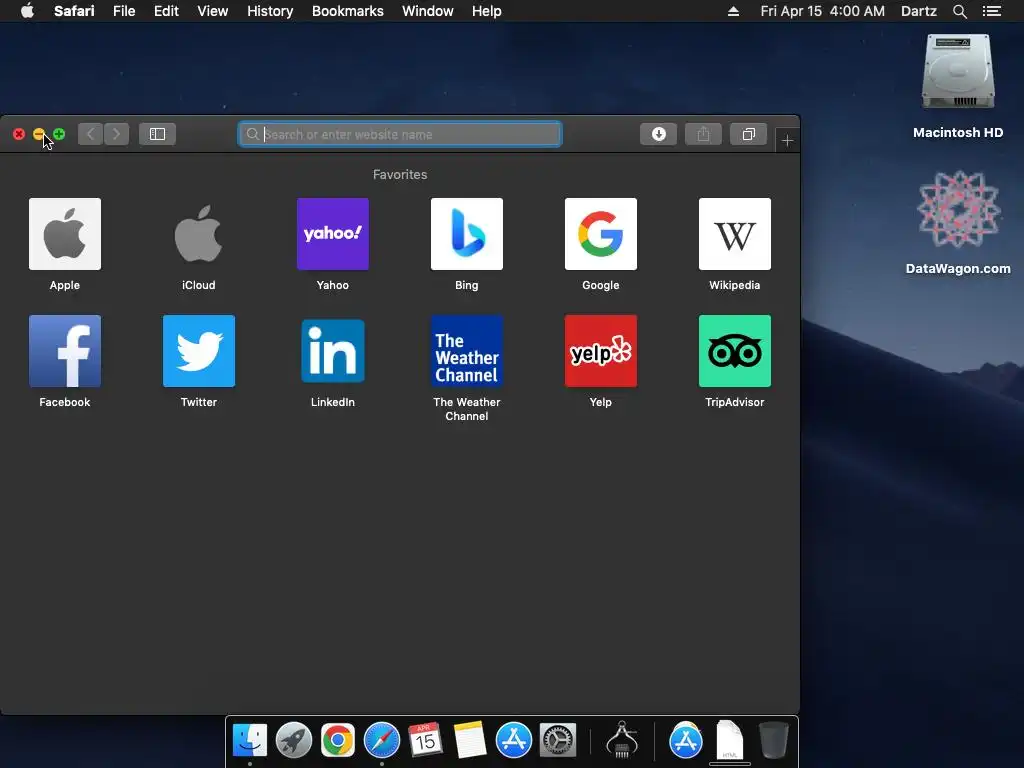Open Finder from the Dock

click(x=249, y=741)
